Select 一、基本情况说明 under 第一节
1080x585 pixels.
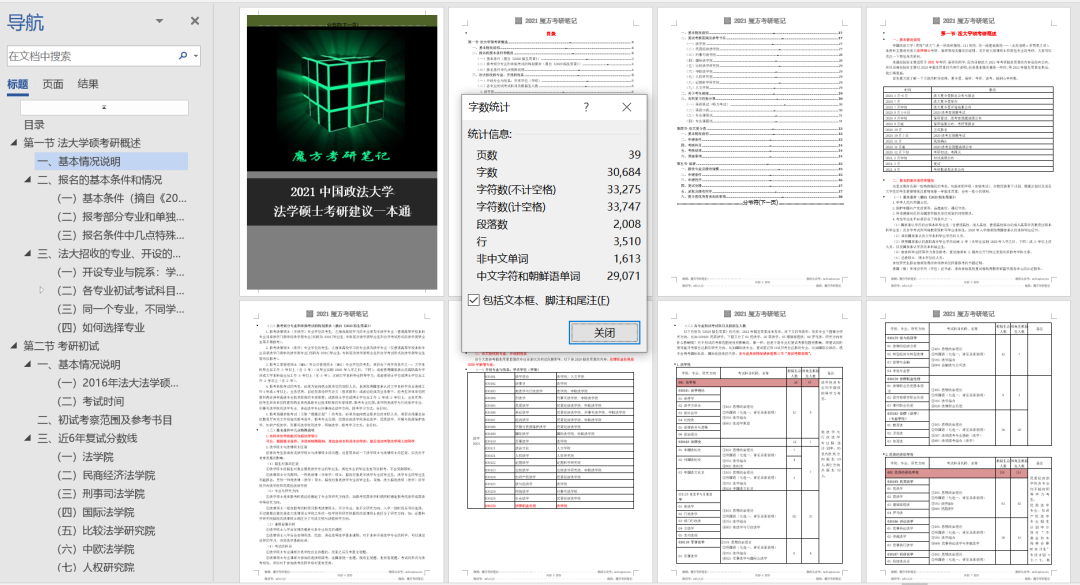[x=79, y=161]
